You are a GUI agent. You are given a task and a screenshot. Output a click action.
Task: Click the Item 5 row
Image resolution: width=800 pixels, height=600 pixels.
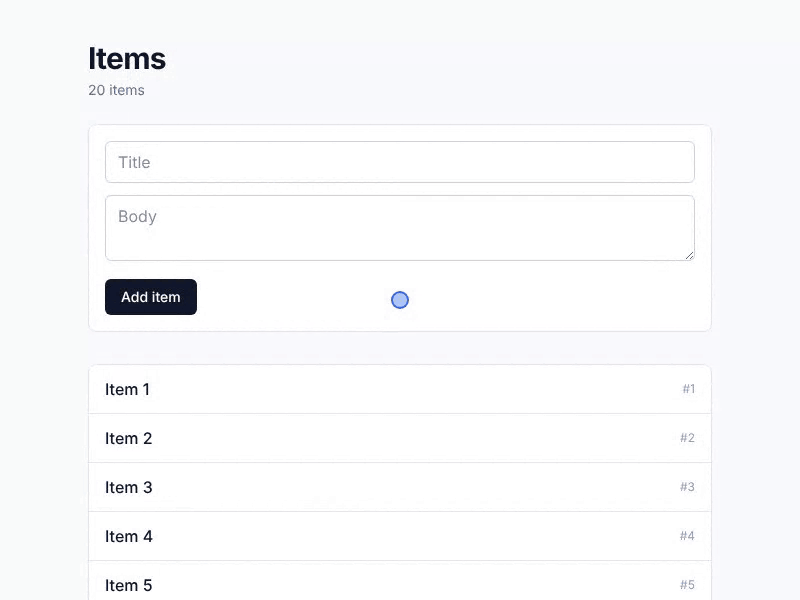[399, 581]
